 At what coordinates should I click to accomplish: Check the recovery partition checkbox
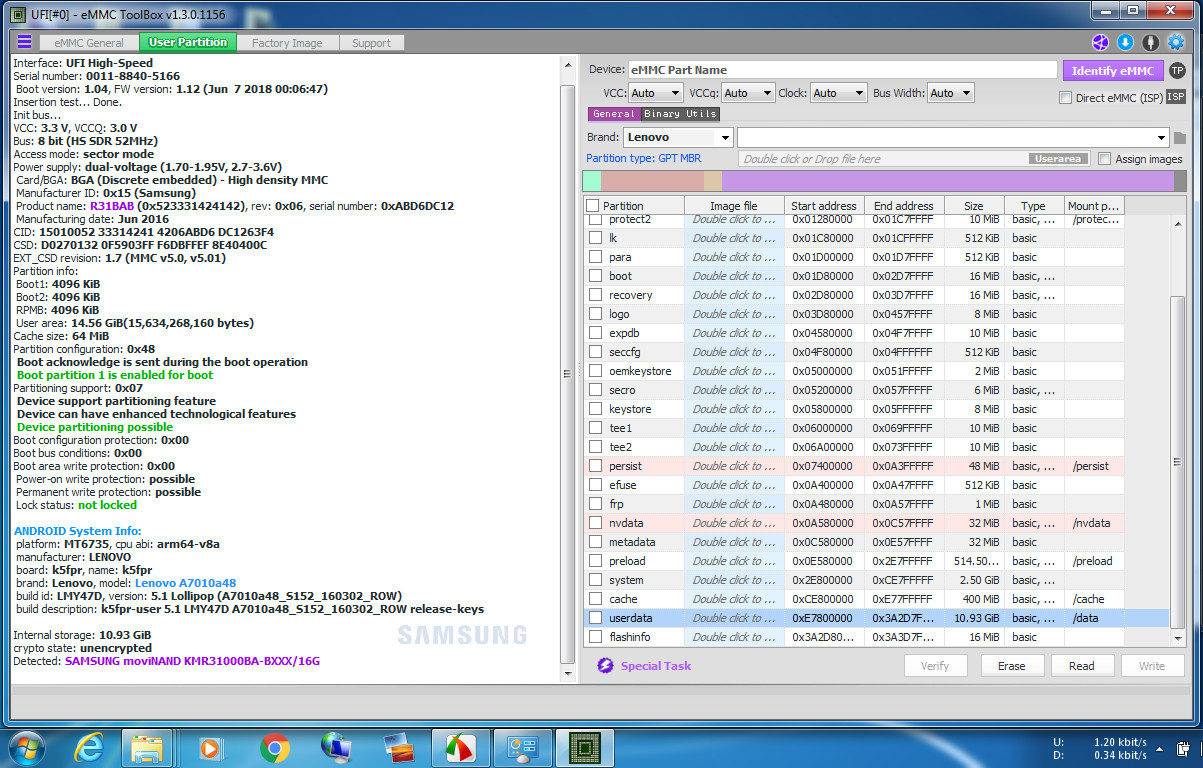[x=595, y=295]
